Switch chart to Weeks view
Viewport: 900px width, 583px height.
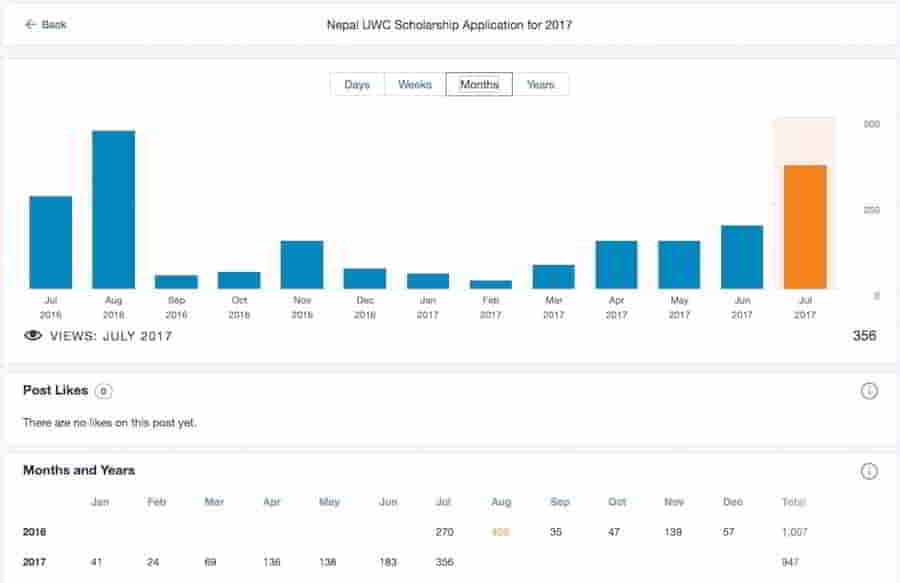tap(415, 84)
